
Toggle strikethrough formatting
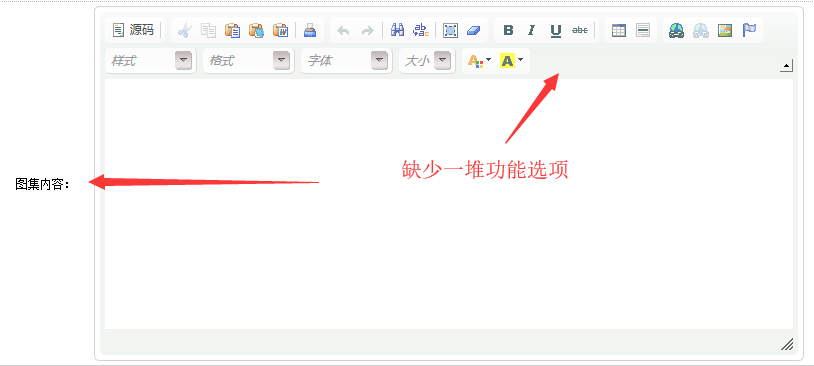tap(580, 30)
